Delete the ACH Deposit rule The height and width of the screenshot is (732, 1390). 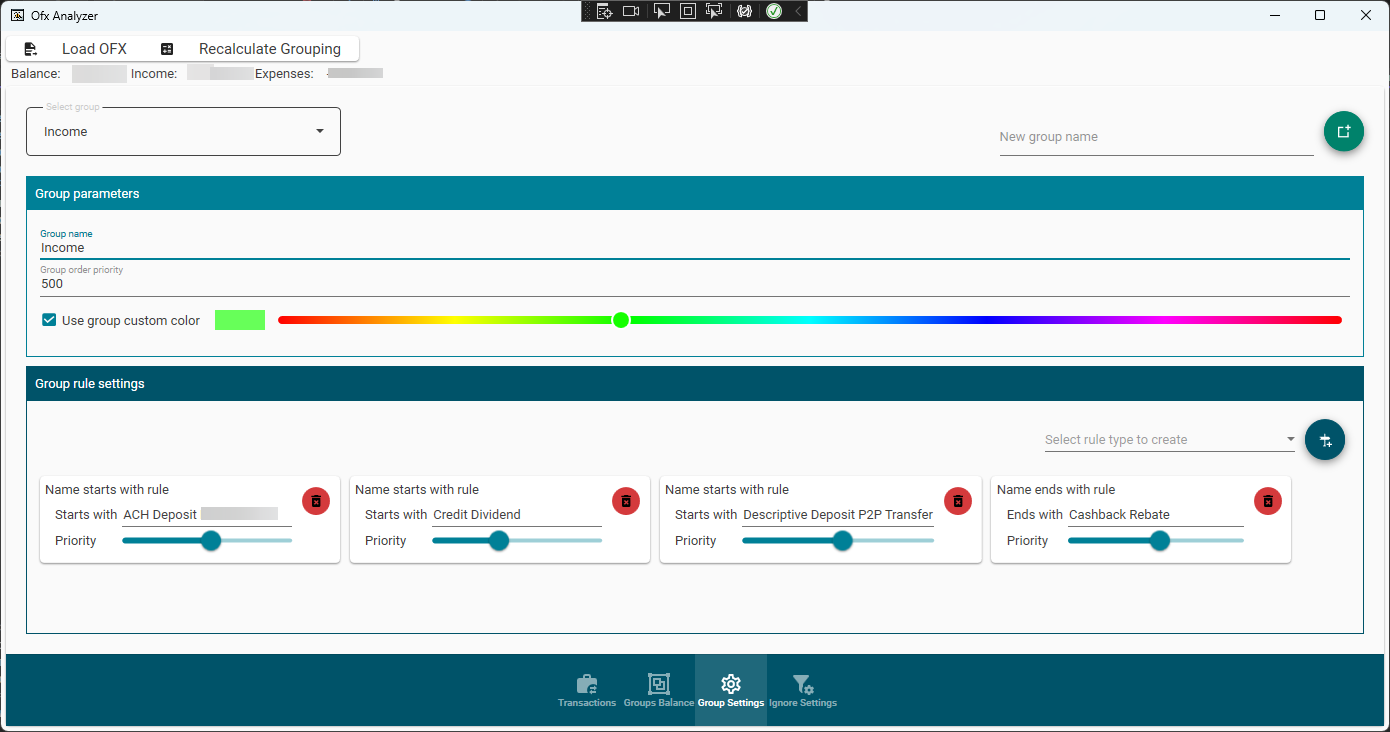(316, 501)
